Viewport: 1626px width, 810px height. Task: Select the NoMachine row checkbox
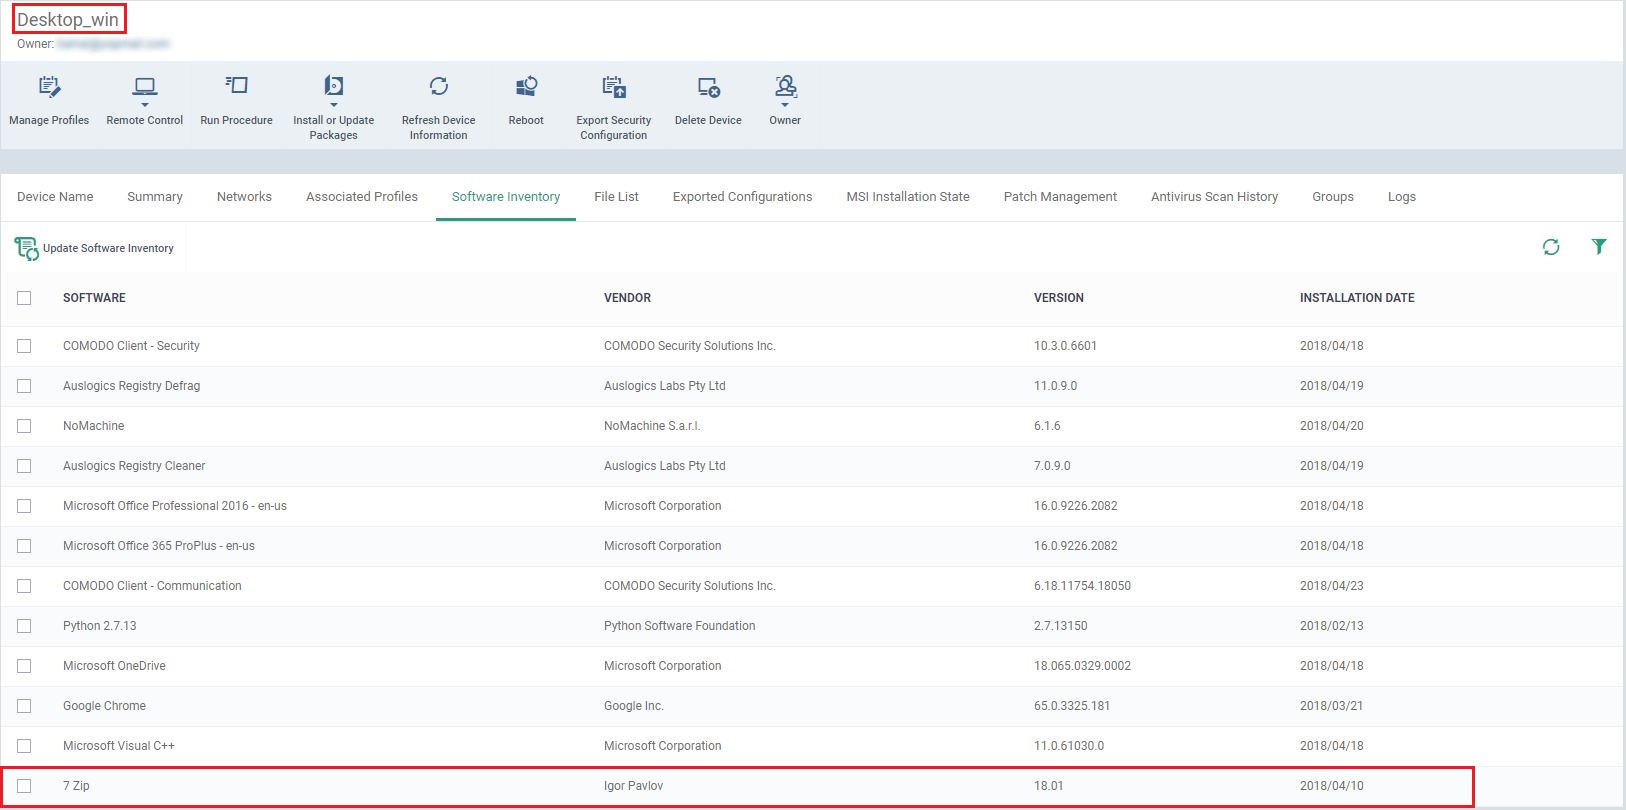(x=24, y=426)
